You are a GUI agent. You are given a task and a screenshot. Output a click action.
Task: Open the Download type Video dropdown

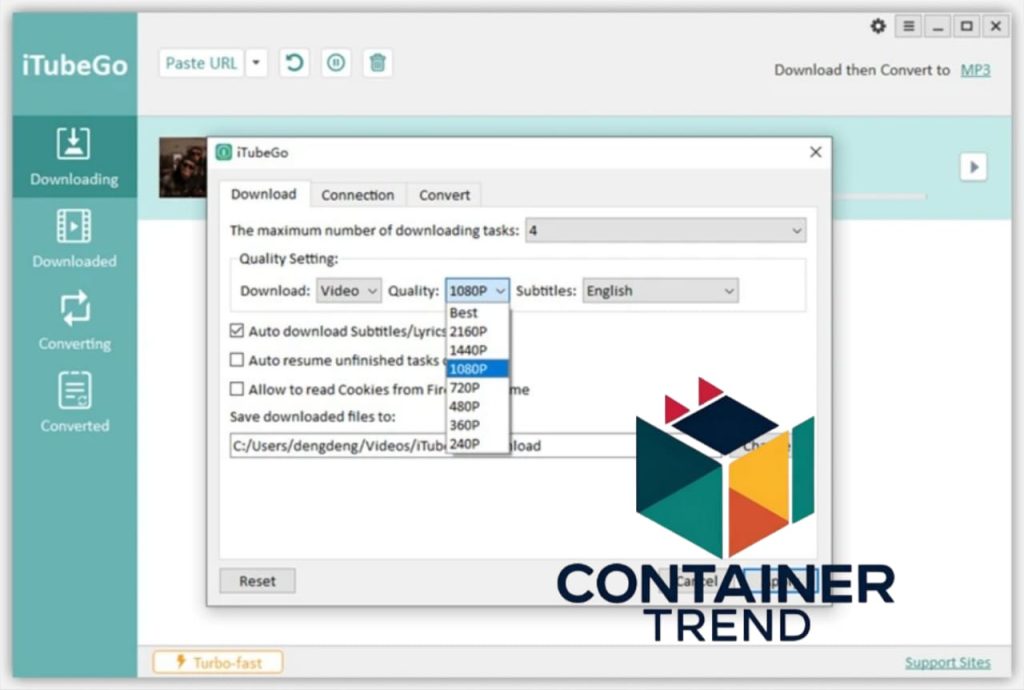tap(349, 290)
